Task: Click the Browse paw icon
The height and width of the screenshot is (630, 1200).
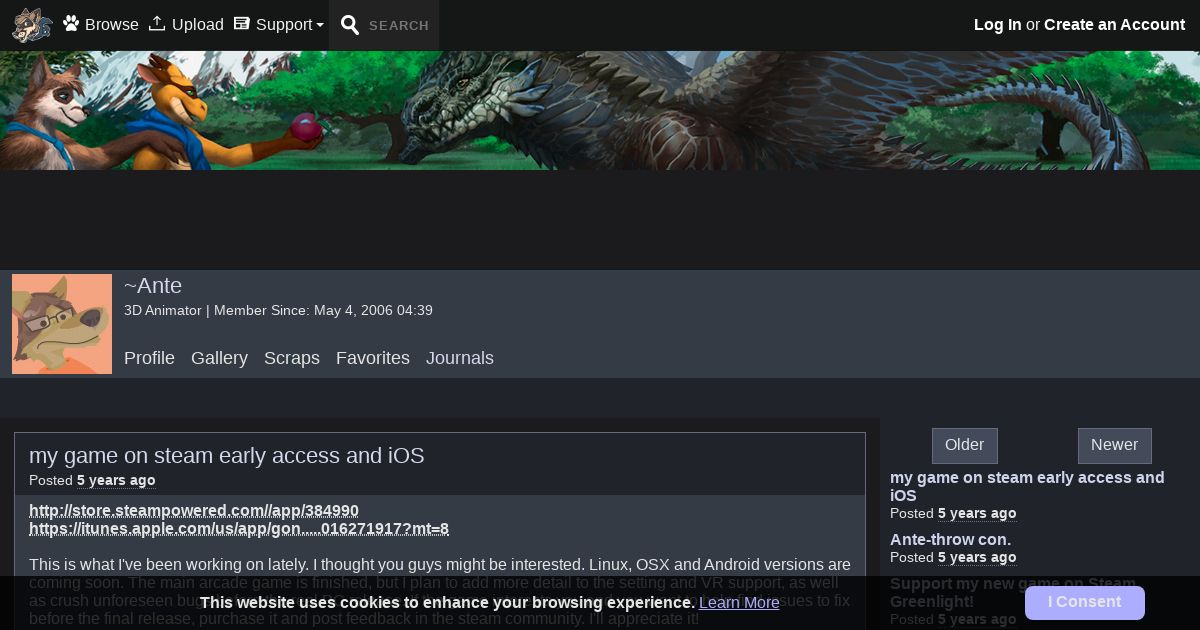Action: click(71, 23)
